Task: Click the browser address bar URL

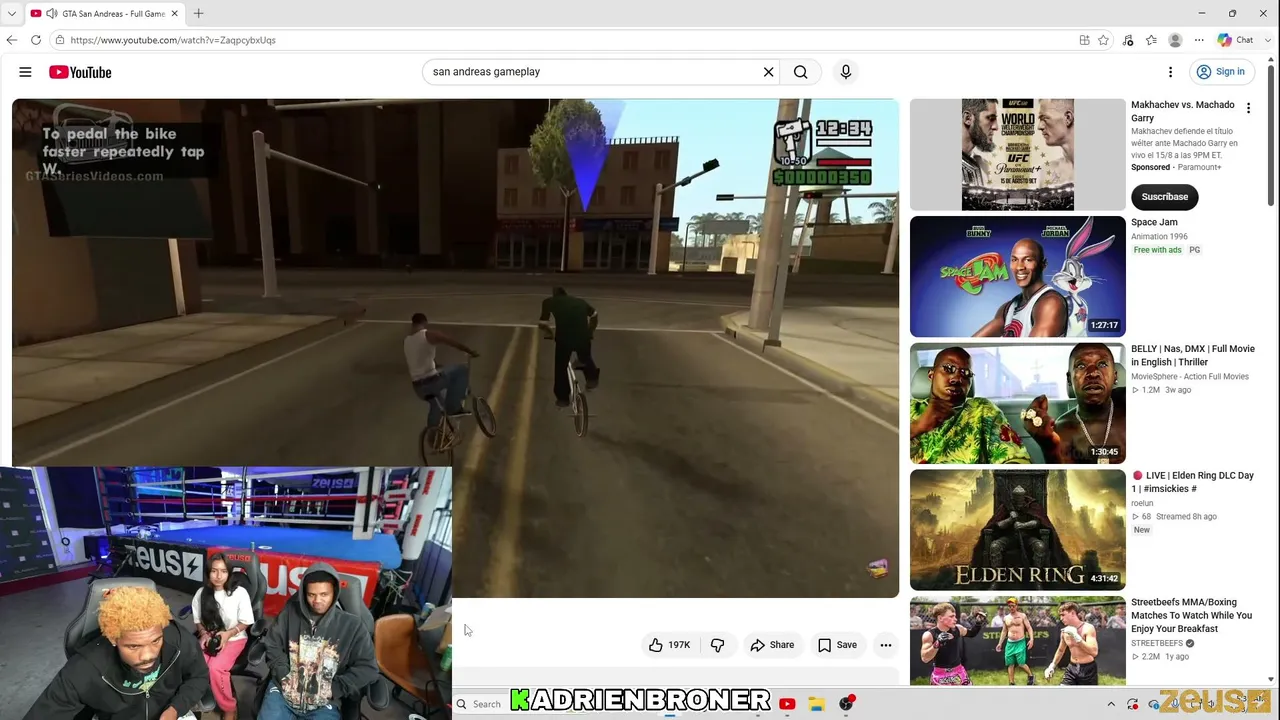Action: point(173,40)
